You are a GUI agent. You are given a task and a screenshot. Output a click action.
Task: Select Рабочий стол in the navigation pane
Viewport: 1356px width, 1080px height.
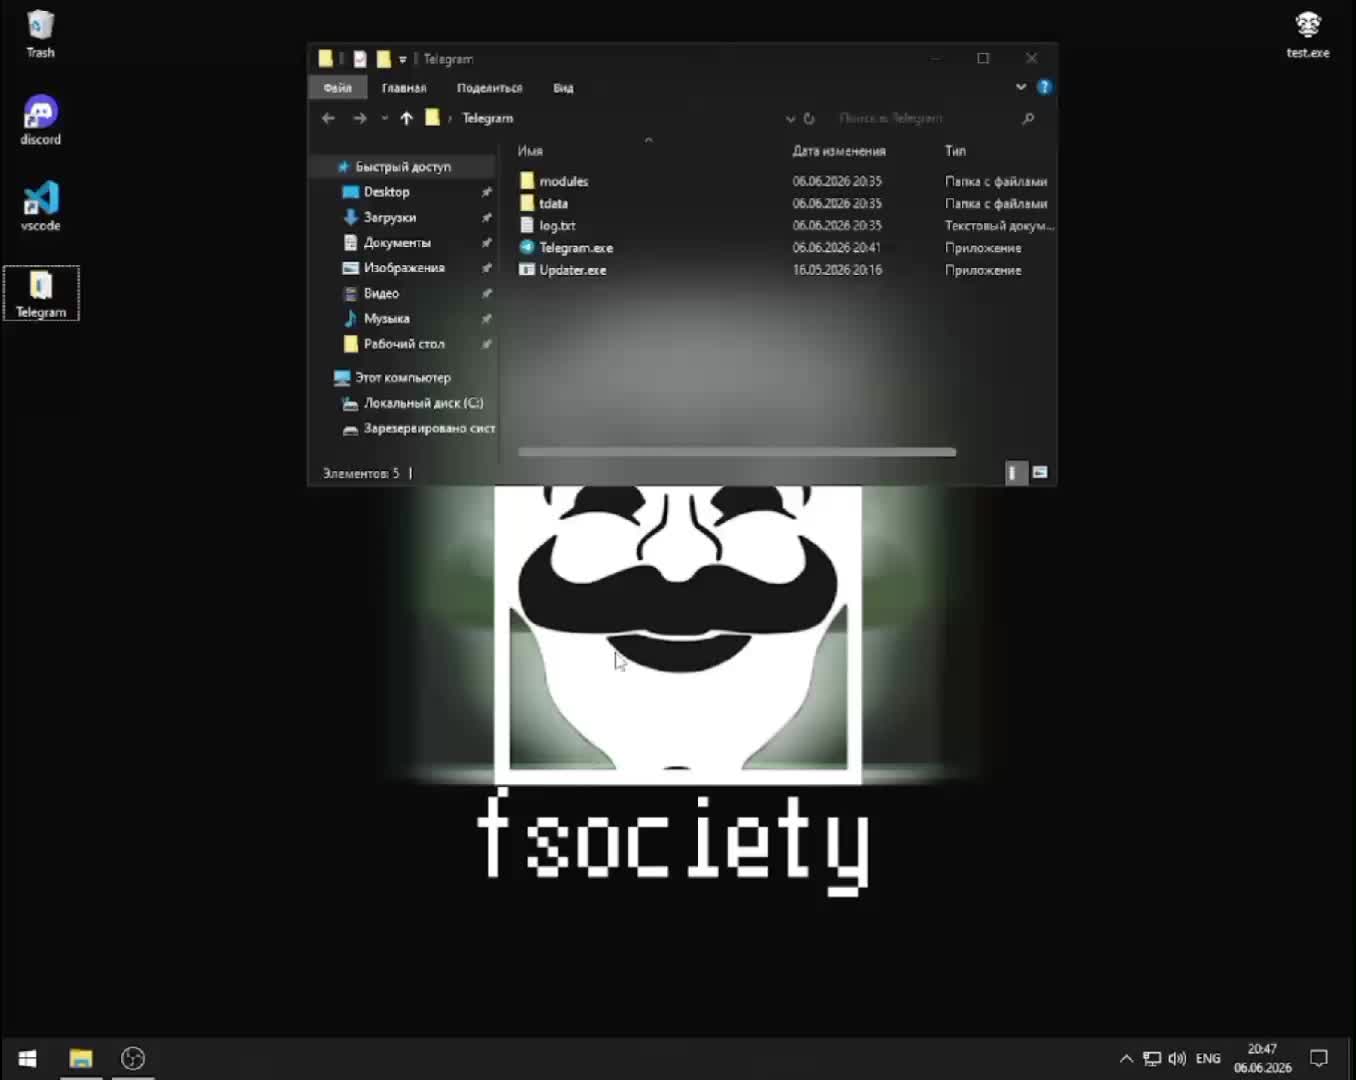click(x=402, y=344)
